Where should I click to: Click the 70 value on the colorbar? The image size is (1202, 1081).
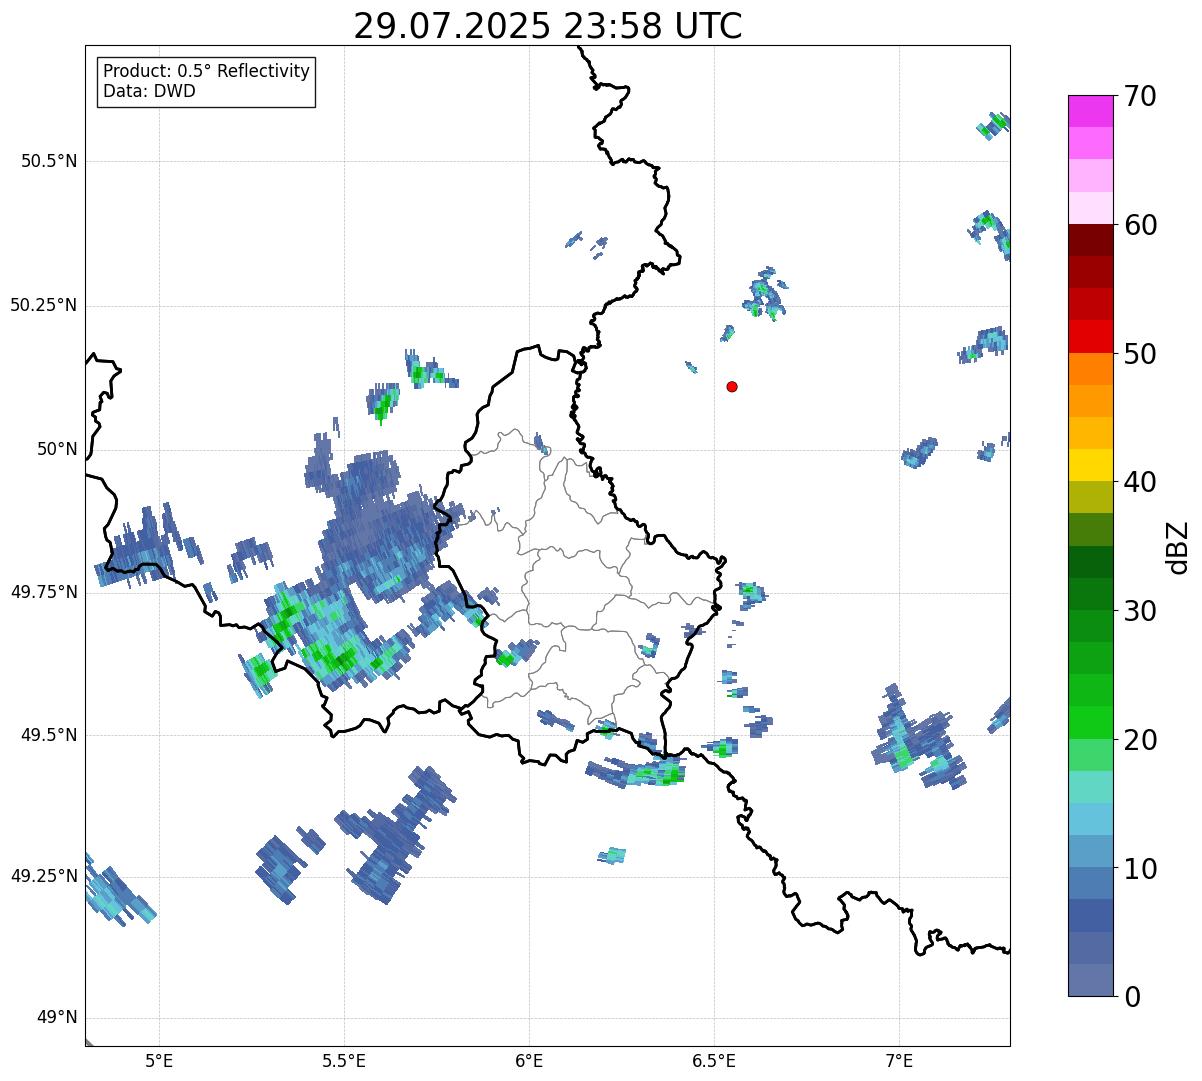pyautogui.click(x=1140, y=96)
